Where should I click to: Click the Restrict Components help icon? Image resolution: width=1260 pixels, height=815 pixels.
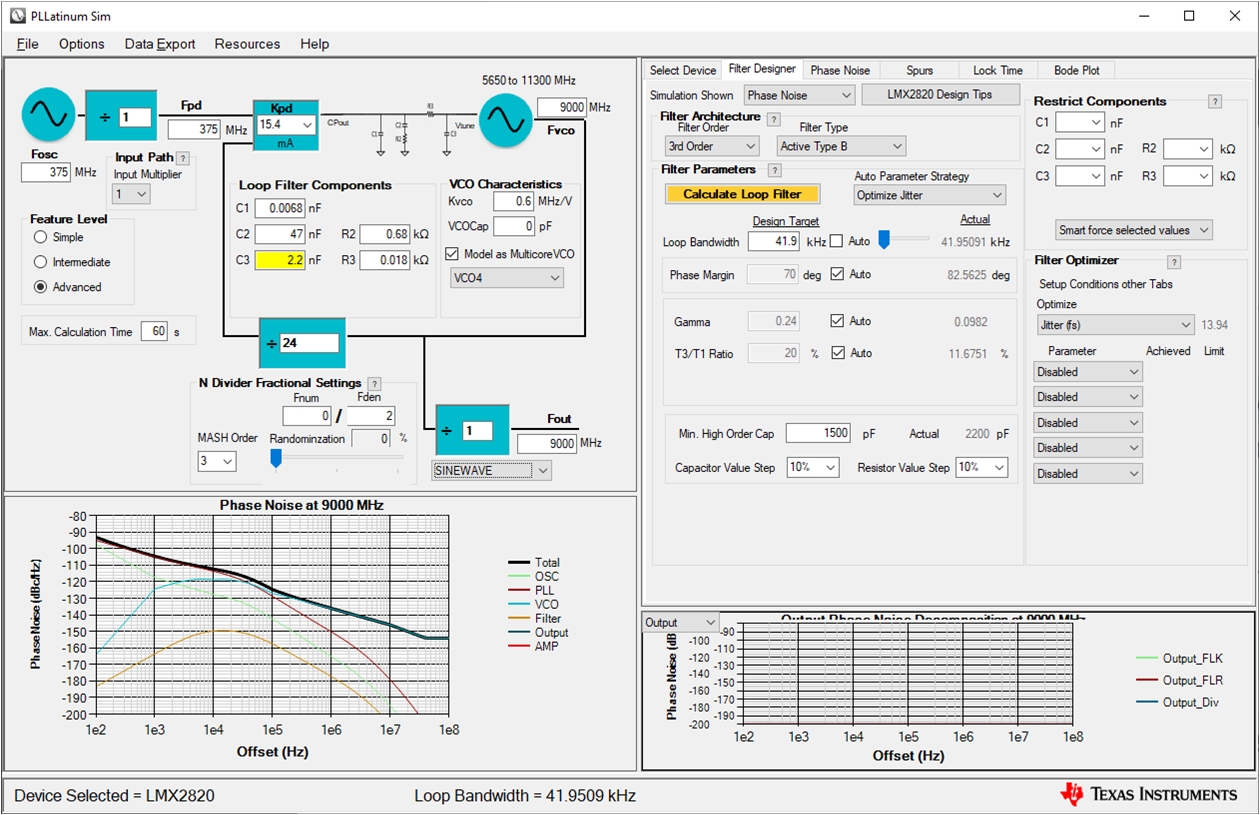click(1215, 102)
